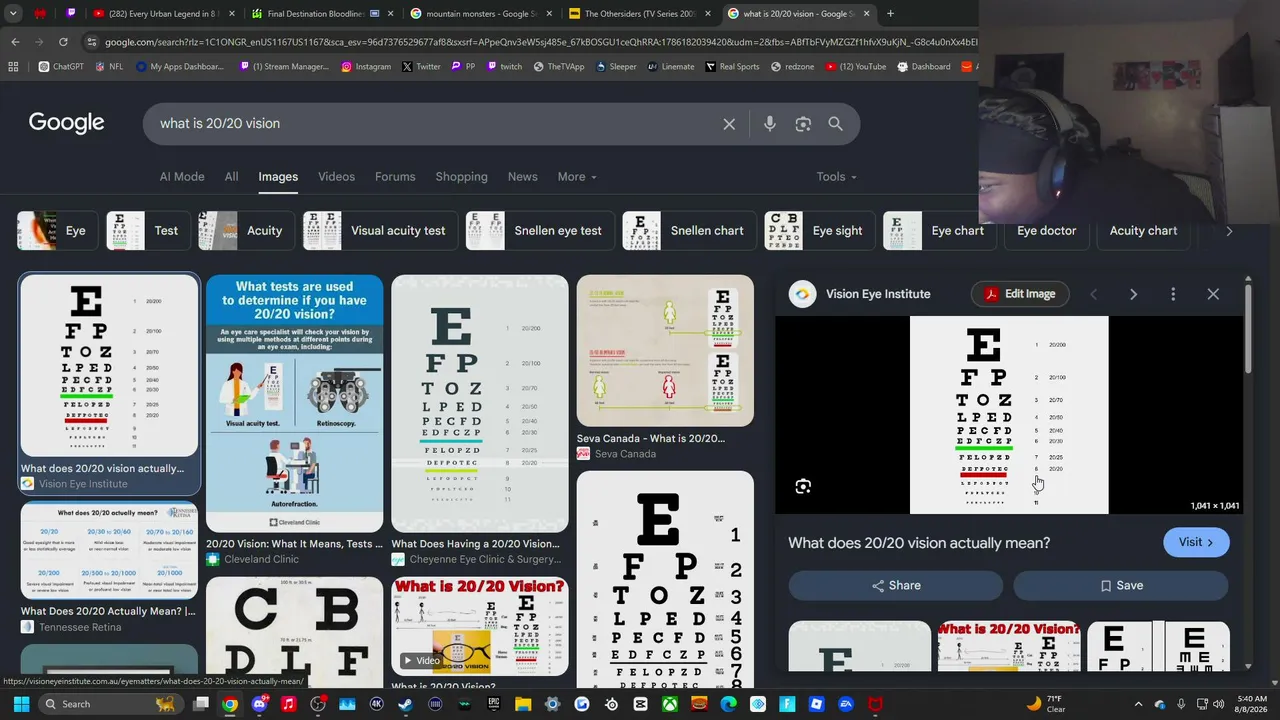Screen dimensions: 1280x720
Task: Play the What is 20/20 Vision video result
Action: coord(480,626)
